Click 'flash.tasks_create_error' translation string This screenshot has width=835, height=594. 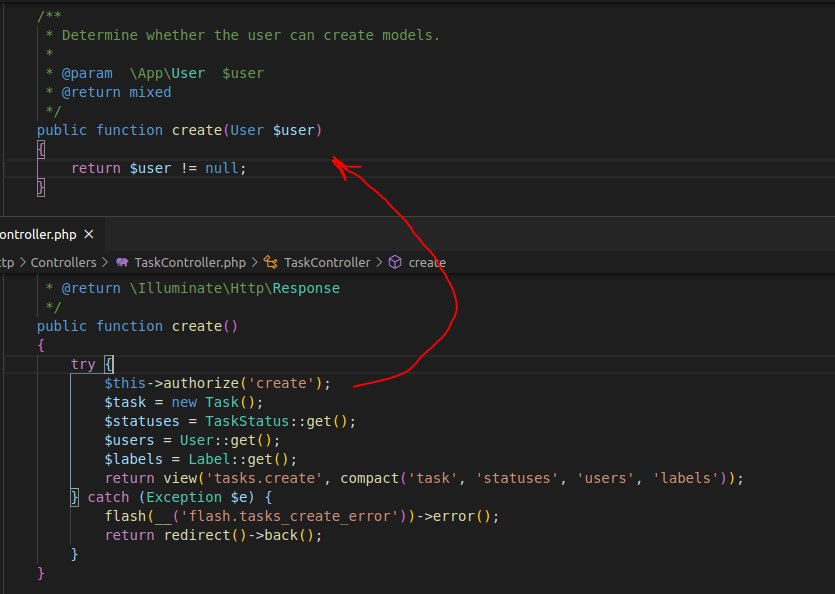[289, 516]
